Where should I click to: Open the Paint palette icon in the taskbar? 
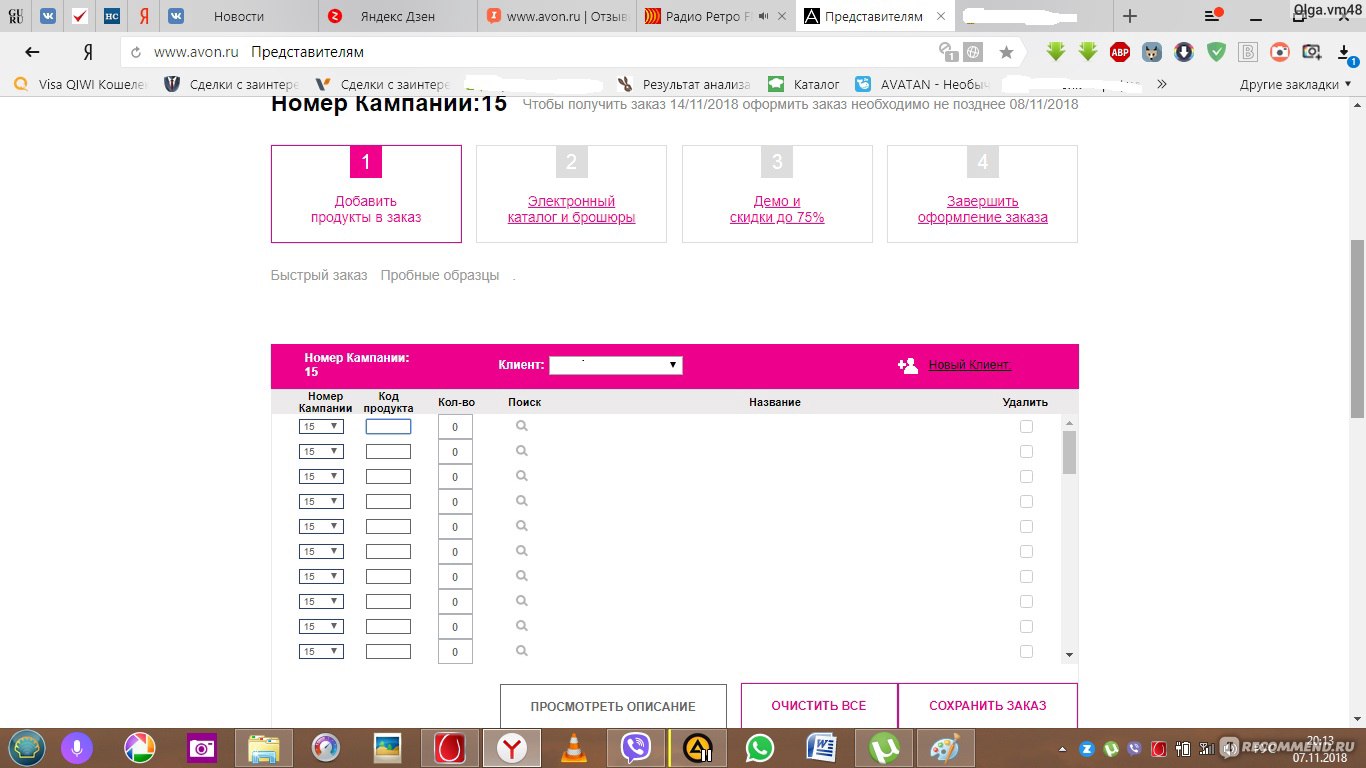[x=945, y=747]
